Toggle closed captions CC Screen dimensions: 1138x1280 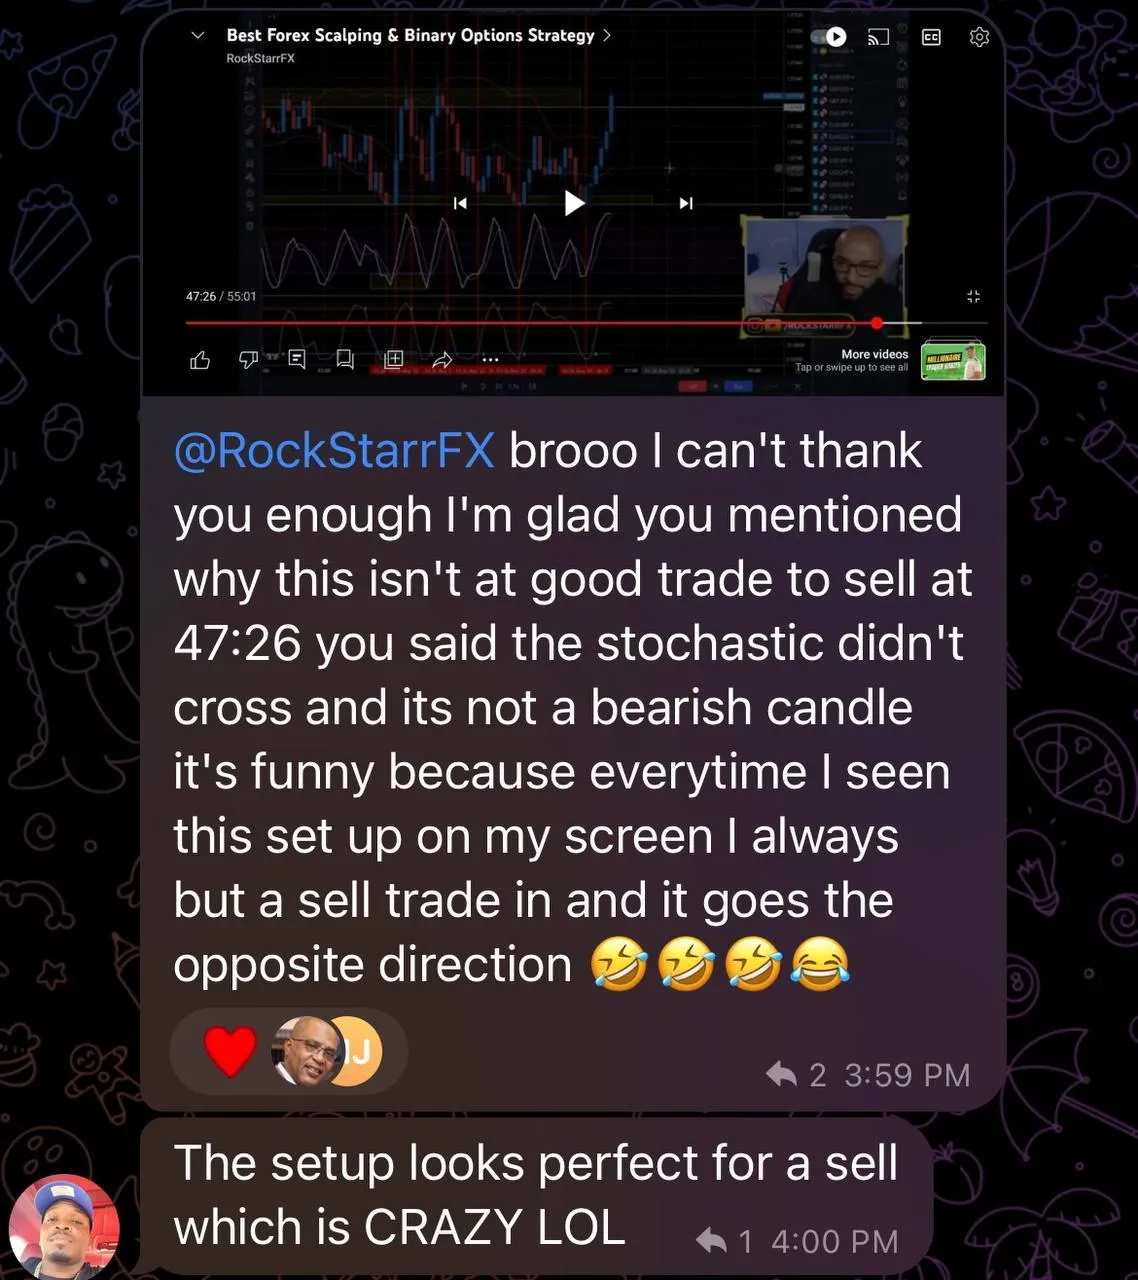pos(931,37)
